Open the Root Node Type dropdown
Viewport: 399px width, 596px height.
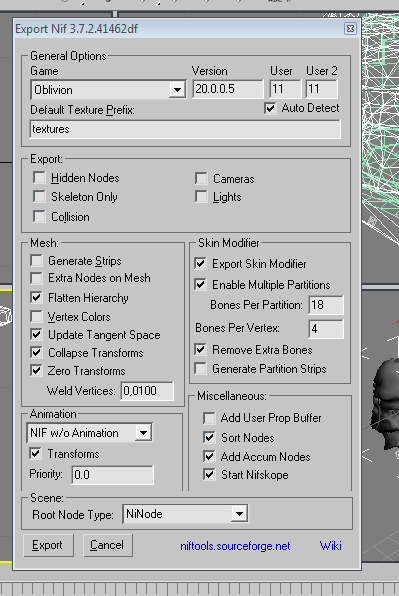185,514
